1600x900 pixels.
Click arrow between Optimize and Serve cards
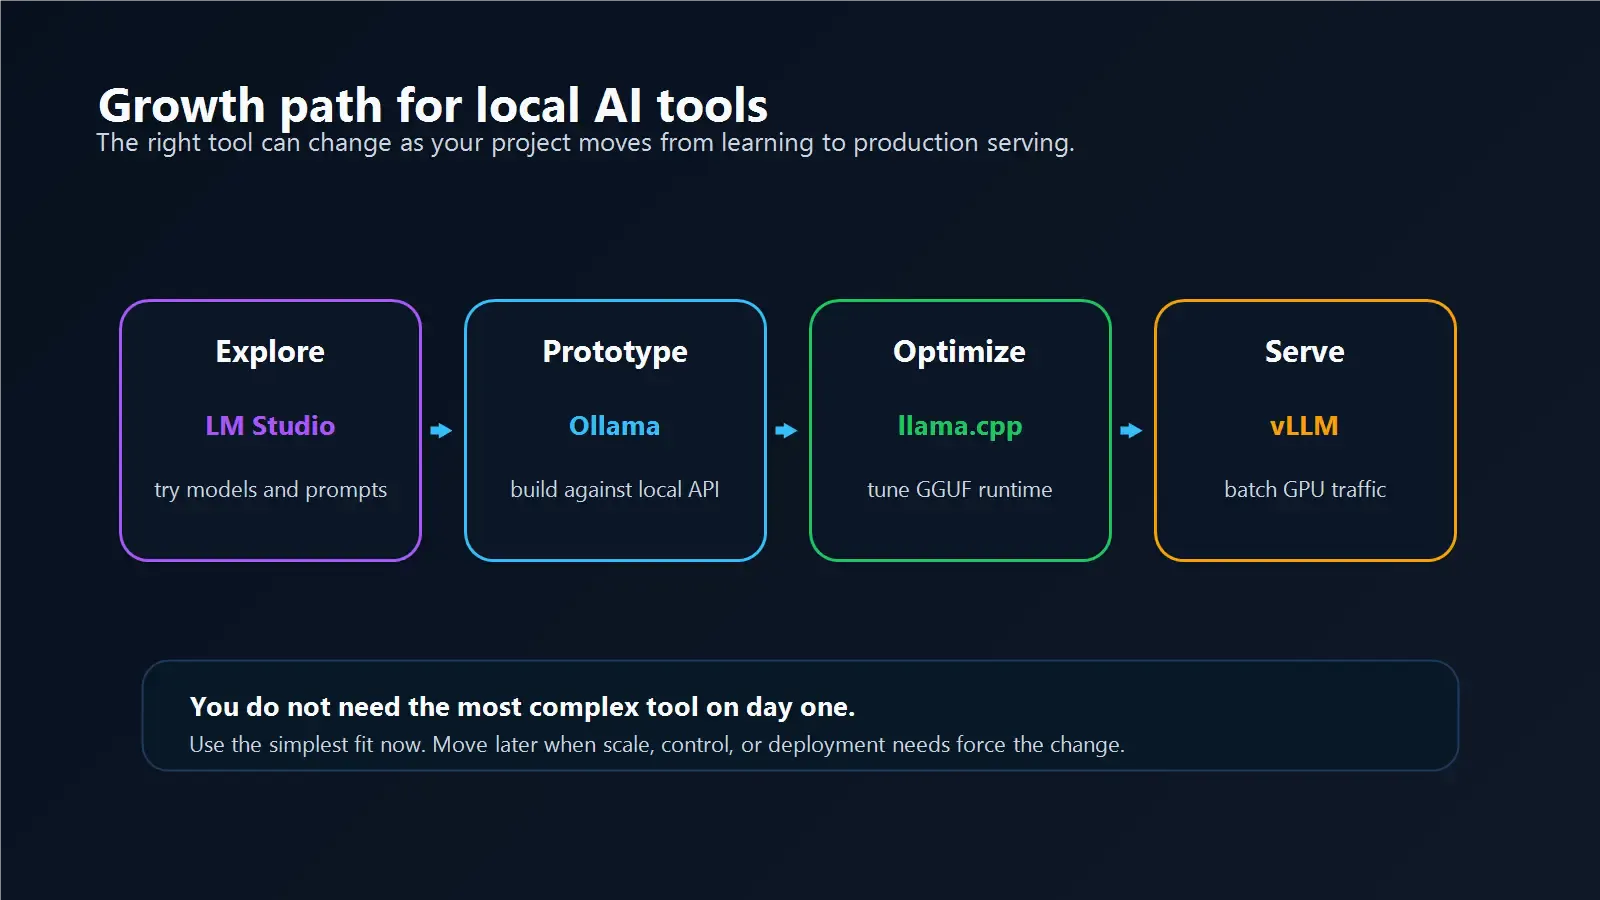pyautogui.click(x=1131, y=431)
